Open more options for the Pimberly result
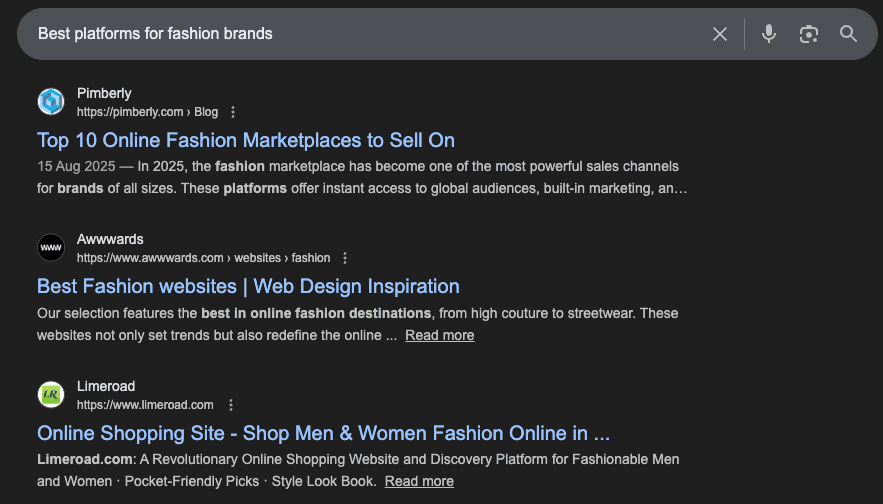This screenshot has width=883, height=504. click(233, 112)
